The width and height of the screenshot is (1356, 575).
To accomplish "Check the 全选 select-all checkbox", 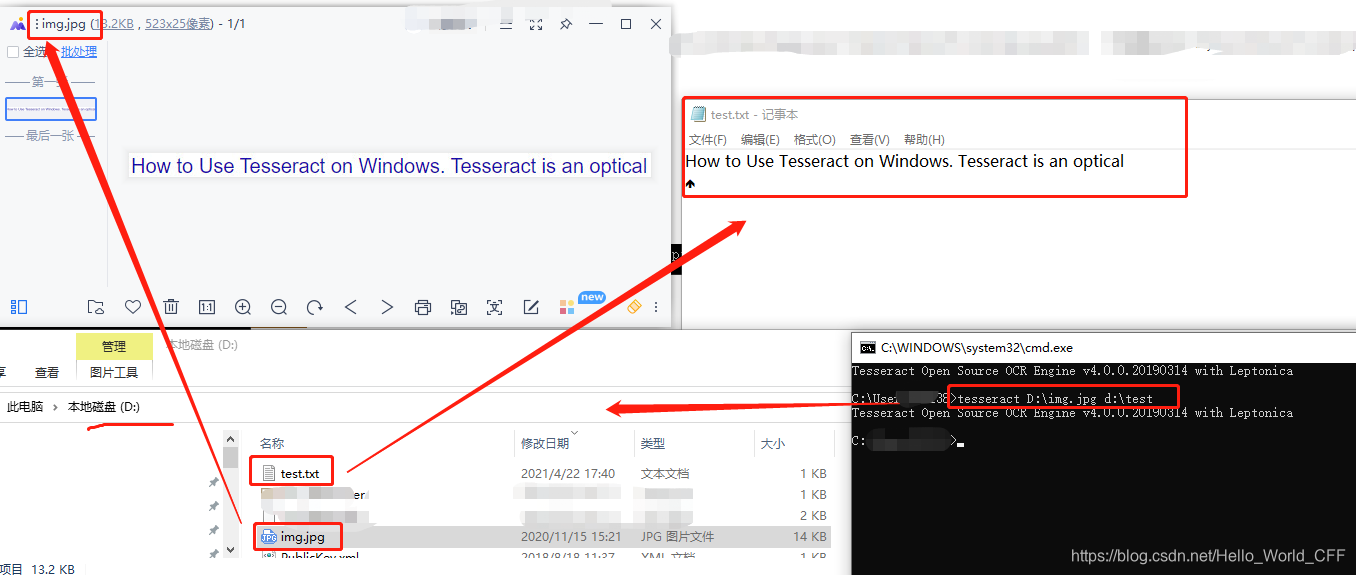I will click(13, 52).
